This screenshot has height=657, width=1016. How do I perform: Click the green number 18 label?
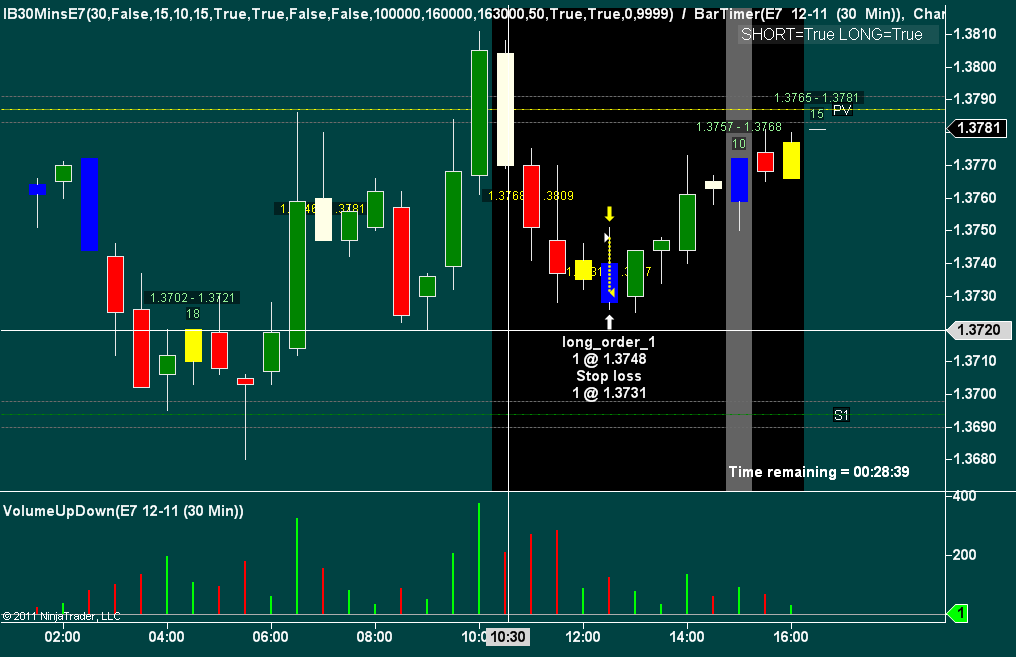pyautogui.click(x=193, y=314)
